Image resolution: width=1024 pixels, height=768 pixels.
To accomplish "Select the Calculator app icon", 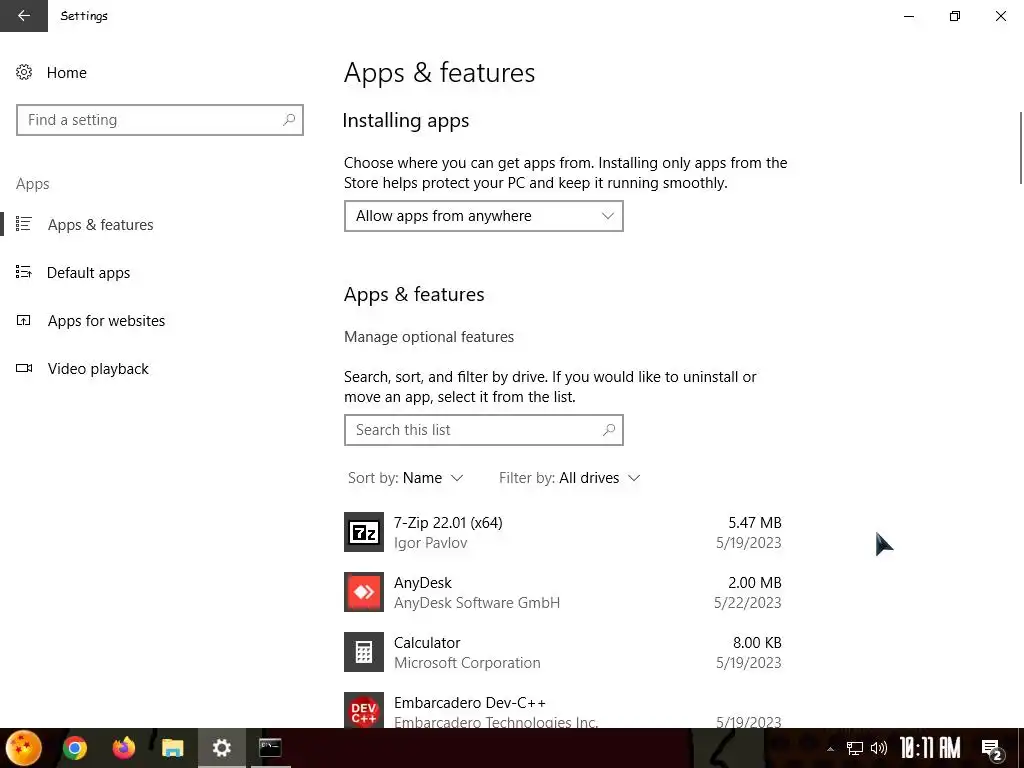I will [364, 652].
